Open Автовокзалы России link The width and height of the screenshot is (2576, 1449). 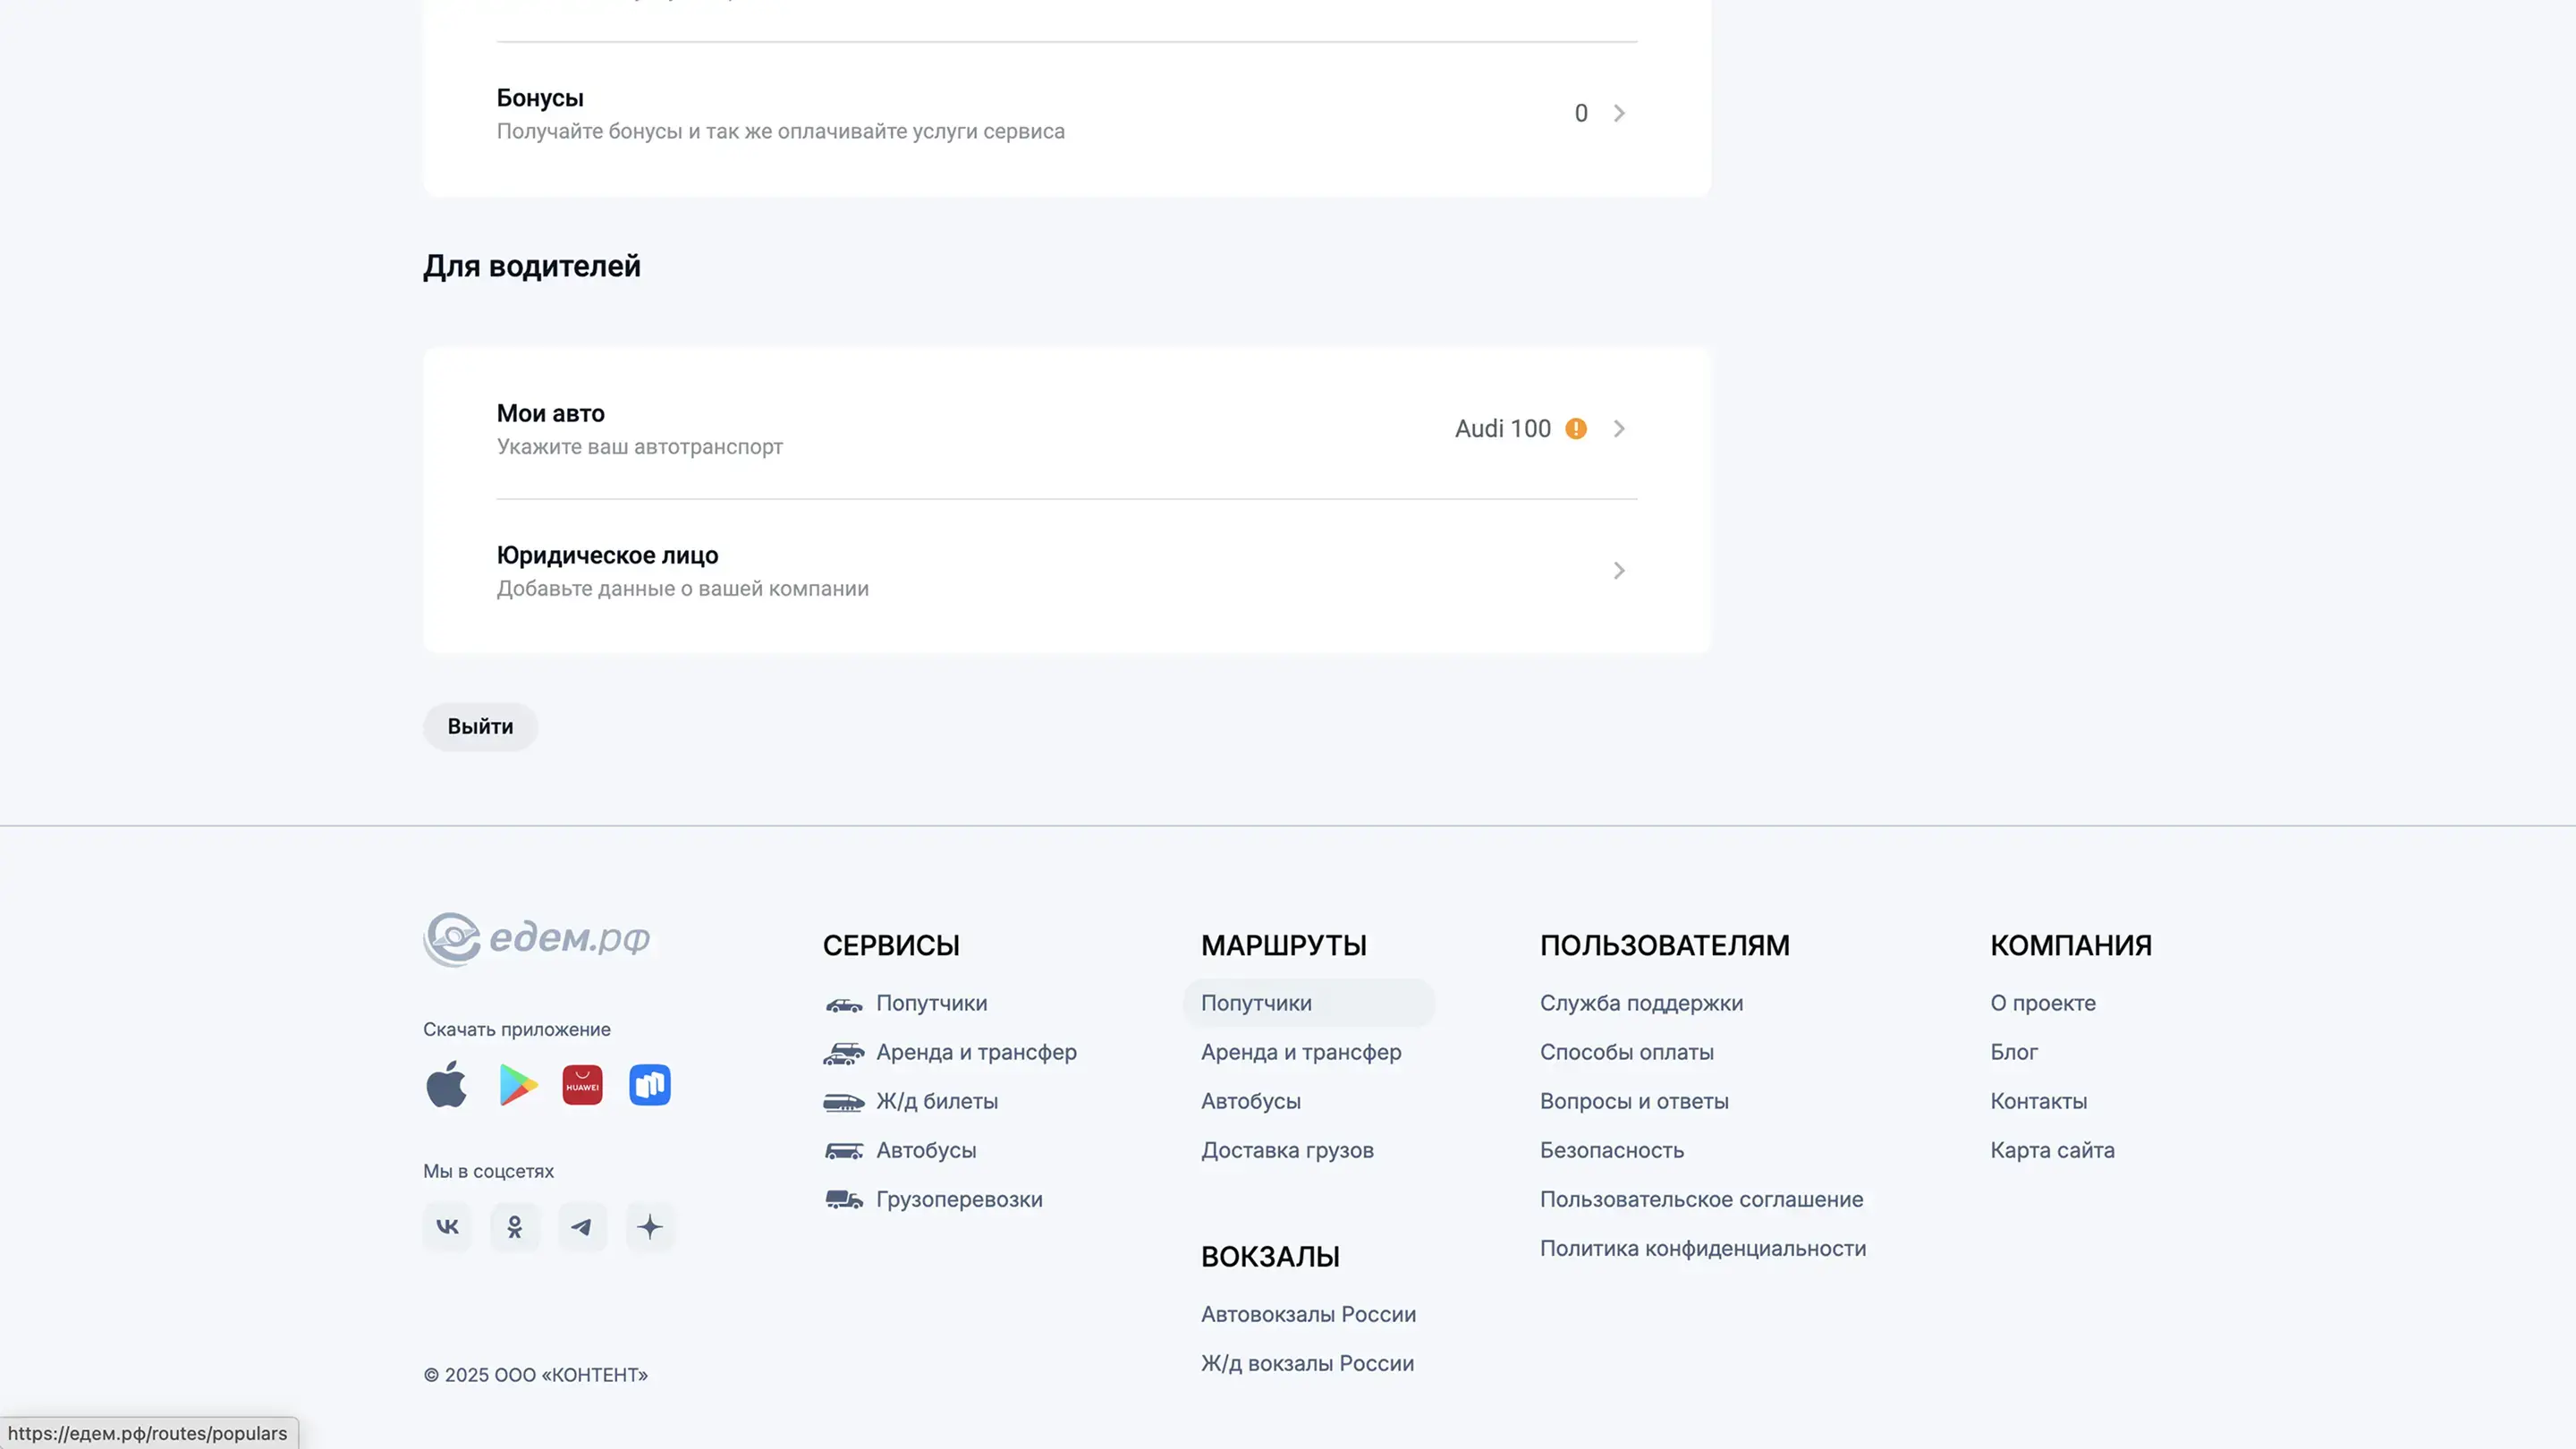tap(1308, 1314)
